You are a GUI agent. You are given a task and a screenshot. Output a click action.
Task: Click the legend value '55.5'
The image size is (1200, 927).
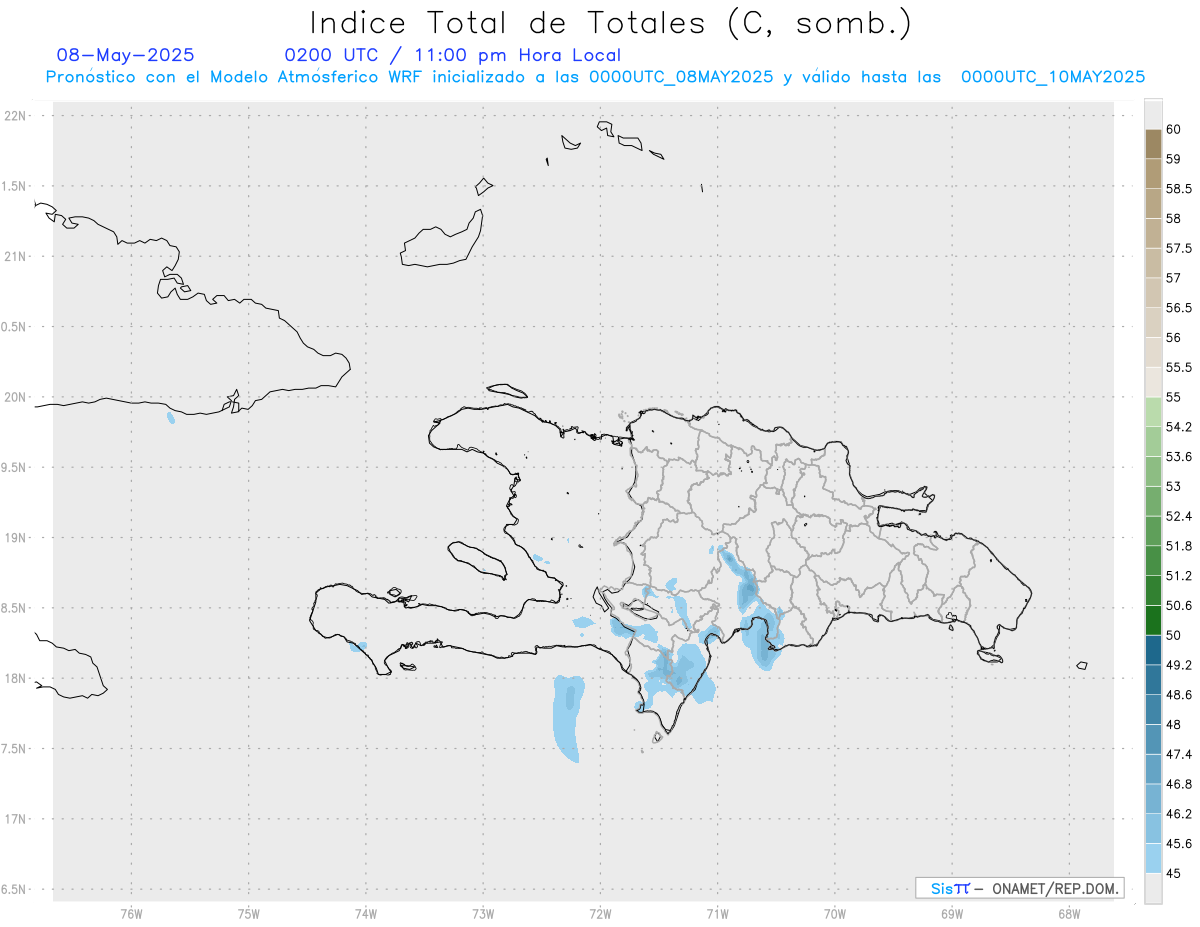pyautogui.click(x=1179, y=368)
